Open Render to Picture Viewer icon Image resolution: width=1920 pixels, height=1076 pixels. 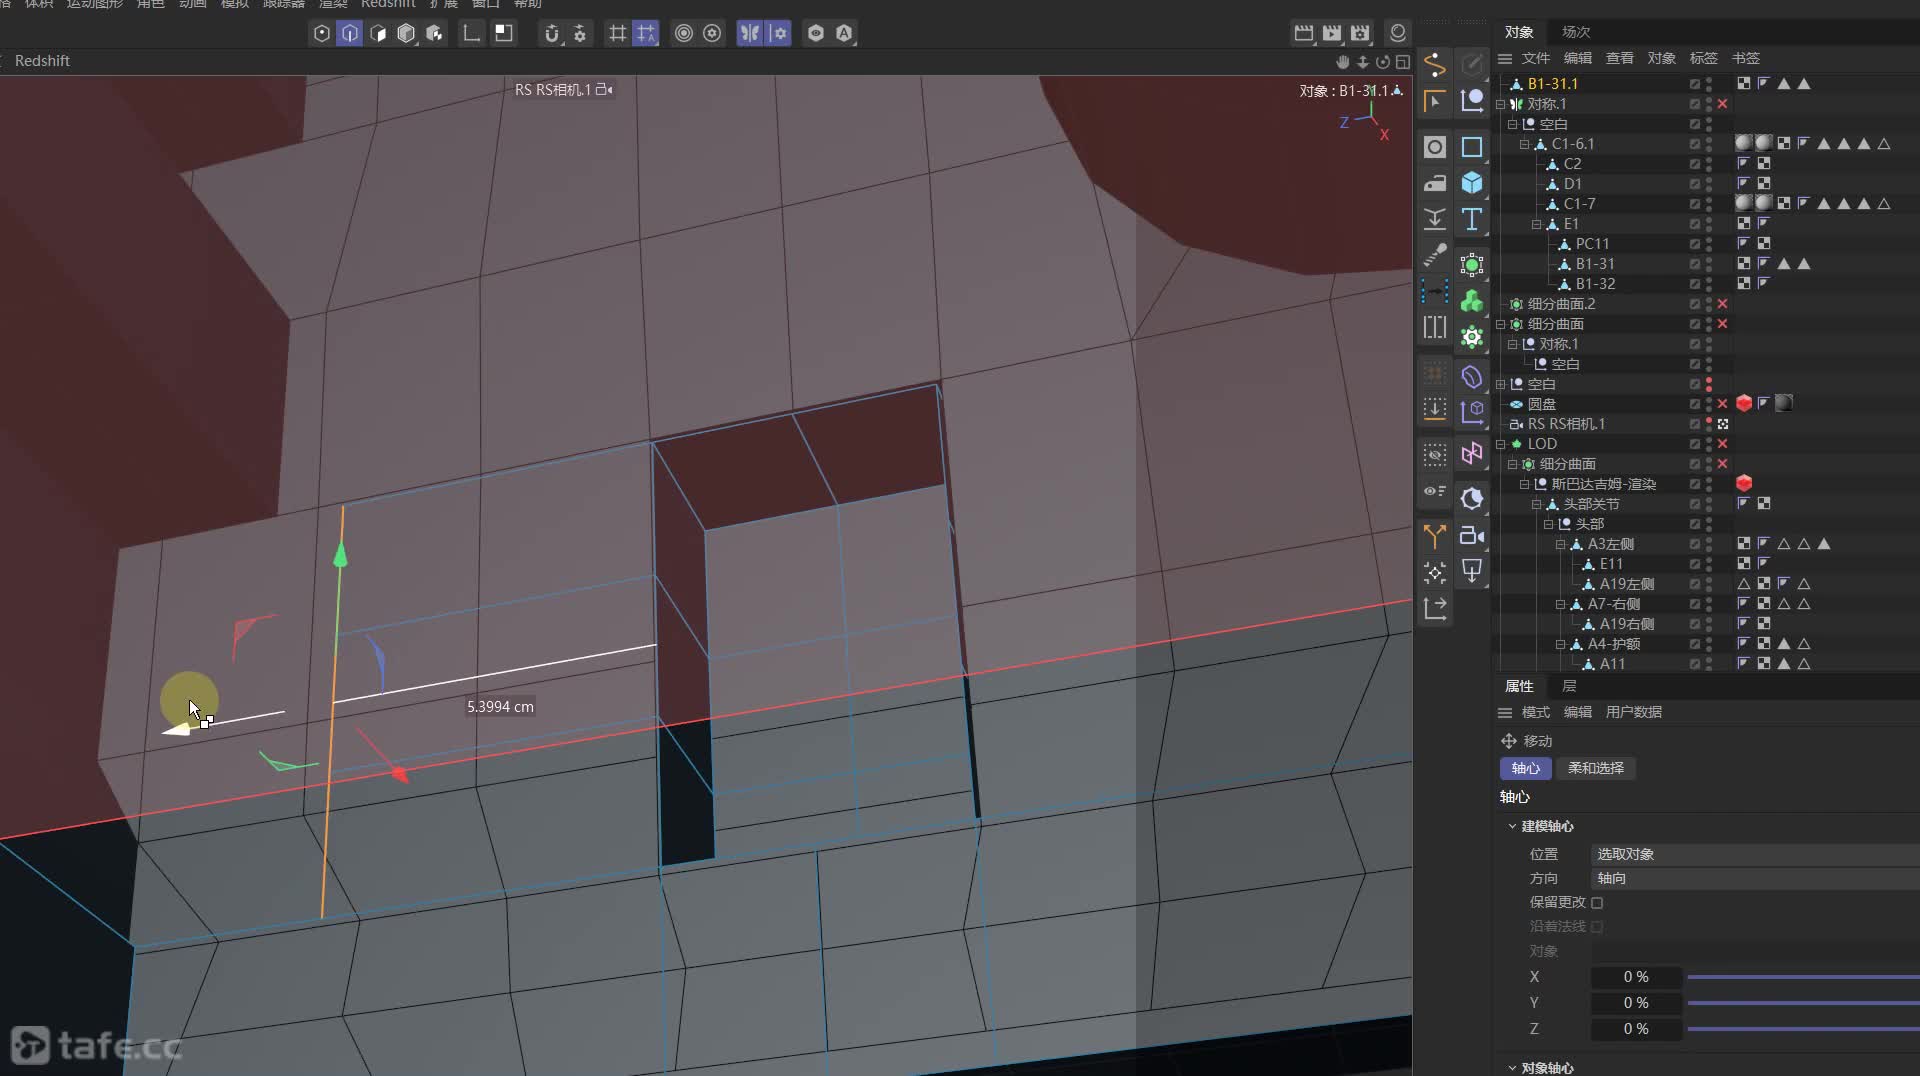point(1332,33)
